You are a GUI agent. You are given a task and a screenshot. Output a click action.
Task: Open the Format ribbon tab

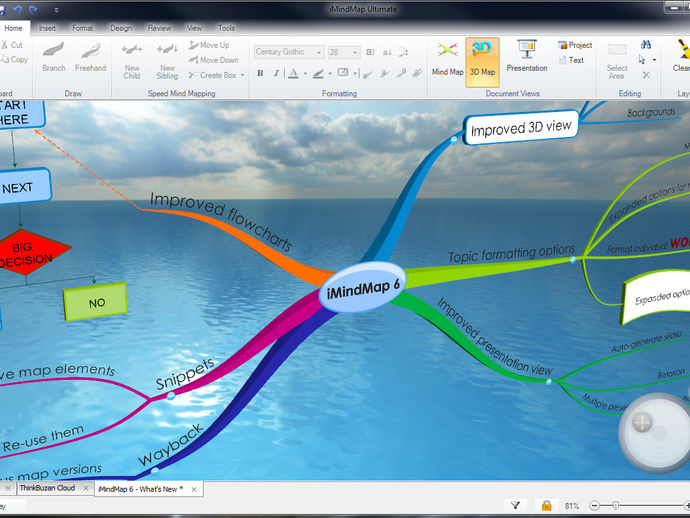[83, 28]
